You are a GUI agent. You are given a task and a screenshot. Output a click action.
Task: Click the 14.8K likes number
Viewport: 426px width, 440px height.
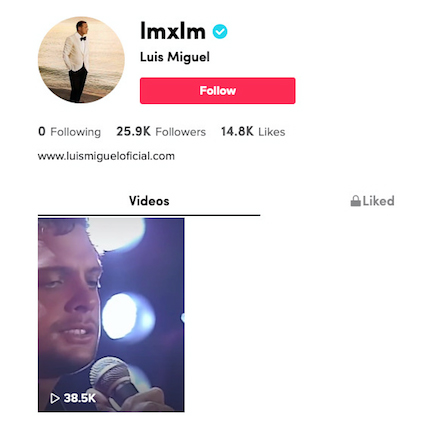tap(237, 131)
